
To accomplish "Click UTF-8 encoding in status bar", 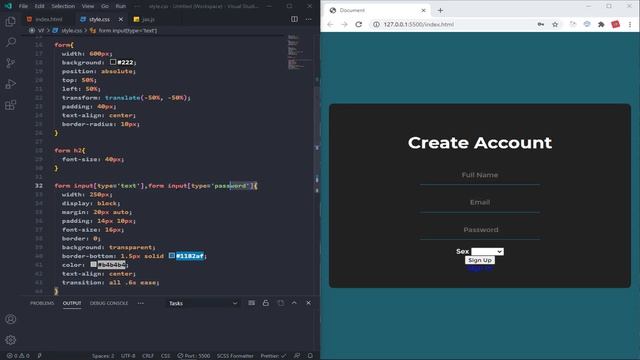I will tap(128, 356).
